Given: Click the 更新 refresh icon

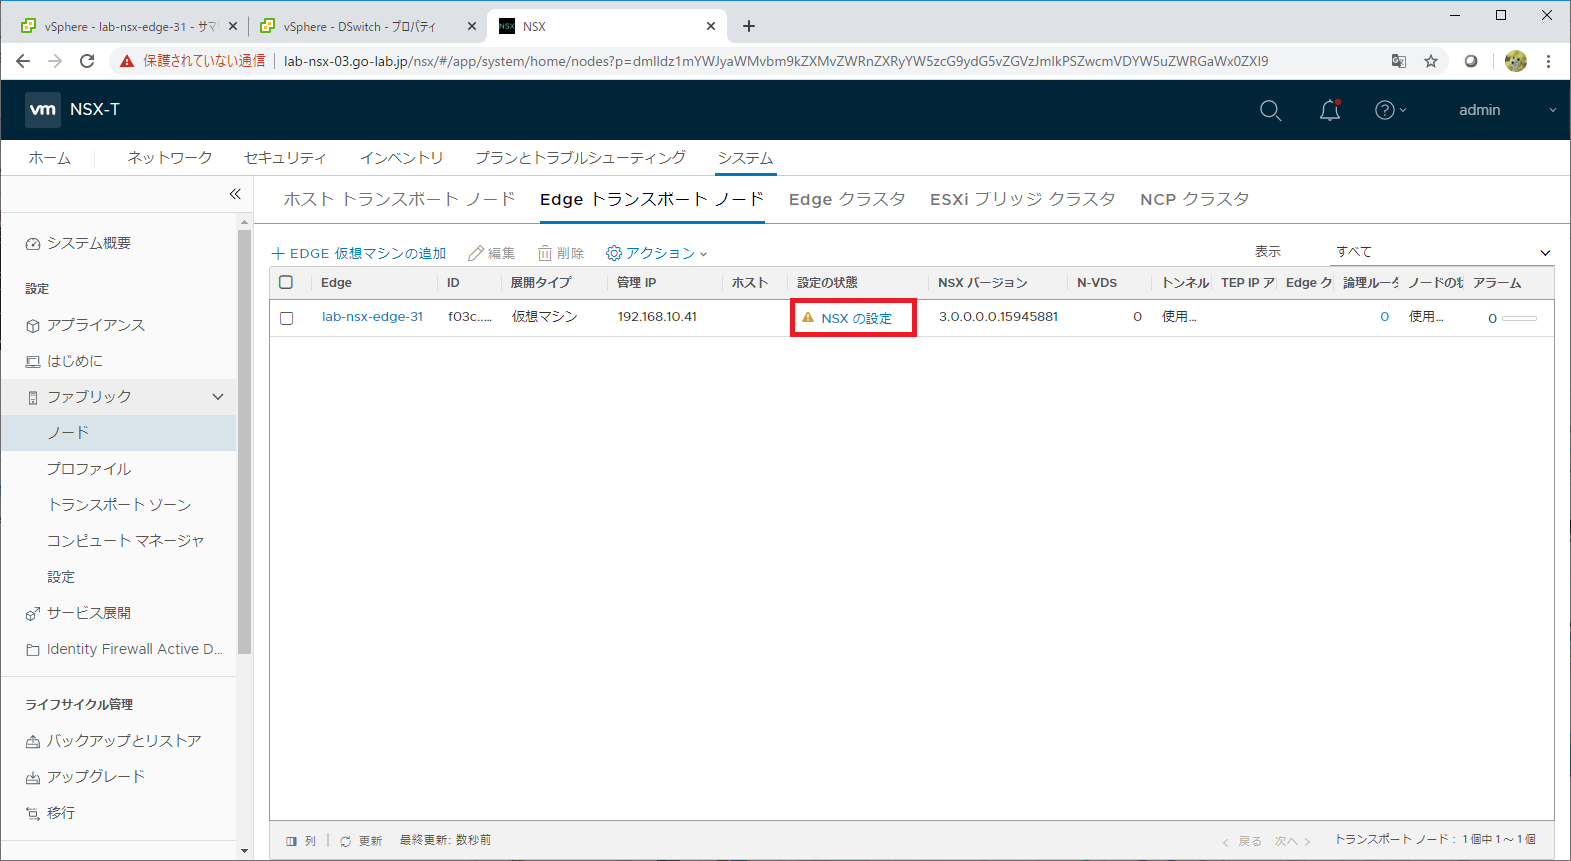Looking at the screenshot, I should 346,841.
